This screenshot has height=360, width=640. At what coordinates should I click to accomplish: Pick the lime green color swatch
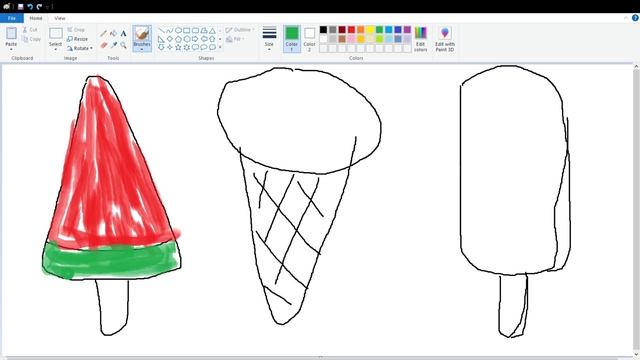click(380, 39)
